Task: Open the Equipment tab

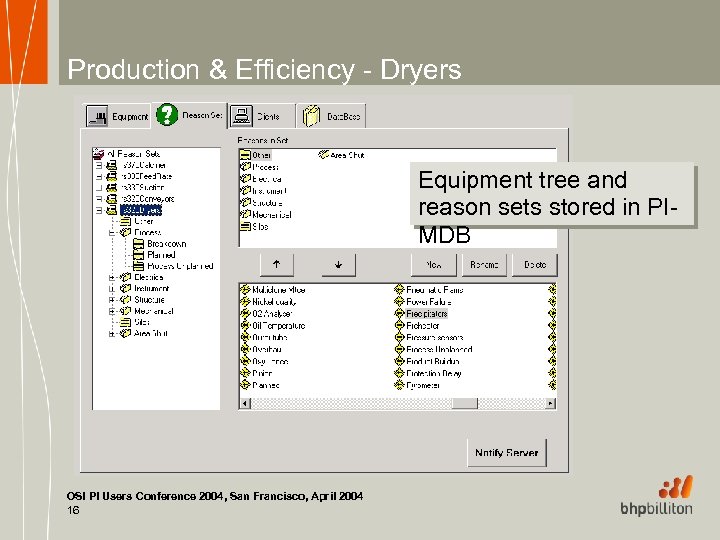Action: [118, 117]
